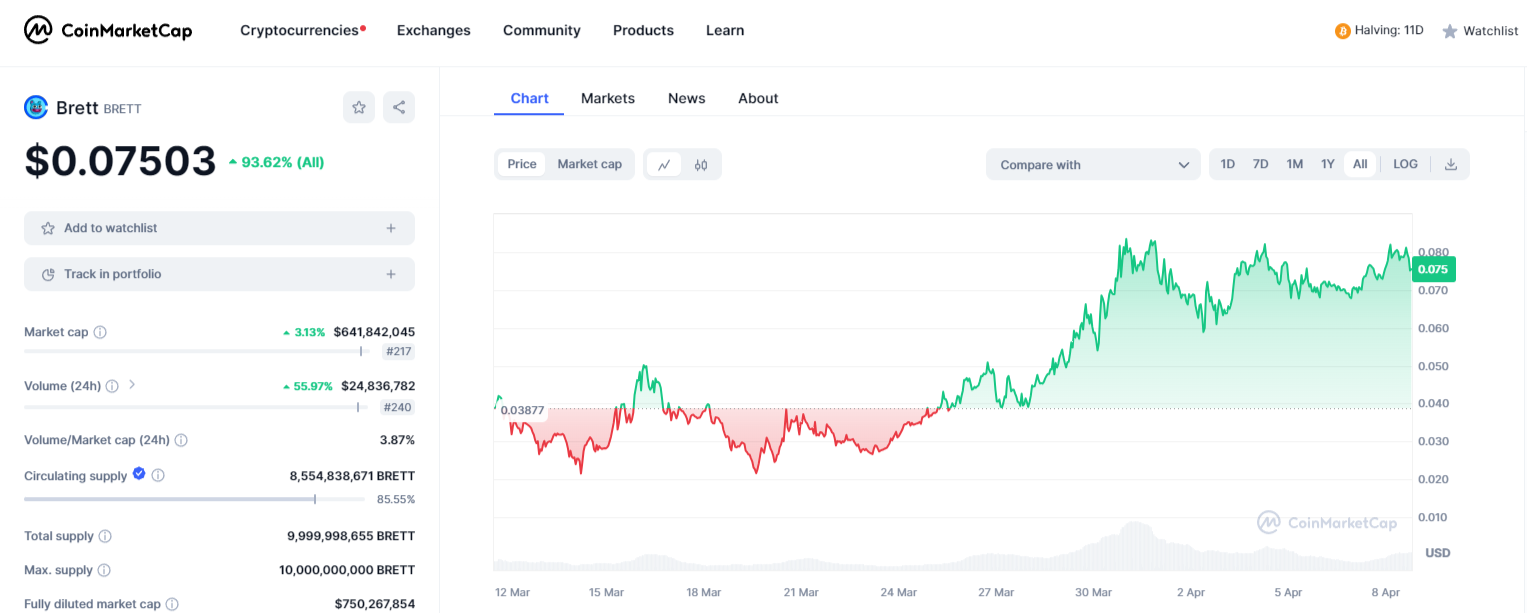Toggle chart display to Market cap
The width and height of the screenshot is (1527, 613).
(590, 164)
